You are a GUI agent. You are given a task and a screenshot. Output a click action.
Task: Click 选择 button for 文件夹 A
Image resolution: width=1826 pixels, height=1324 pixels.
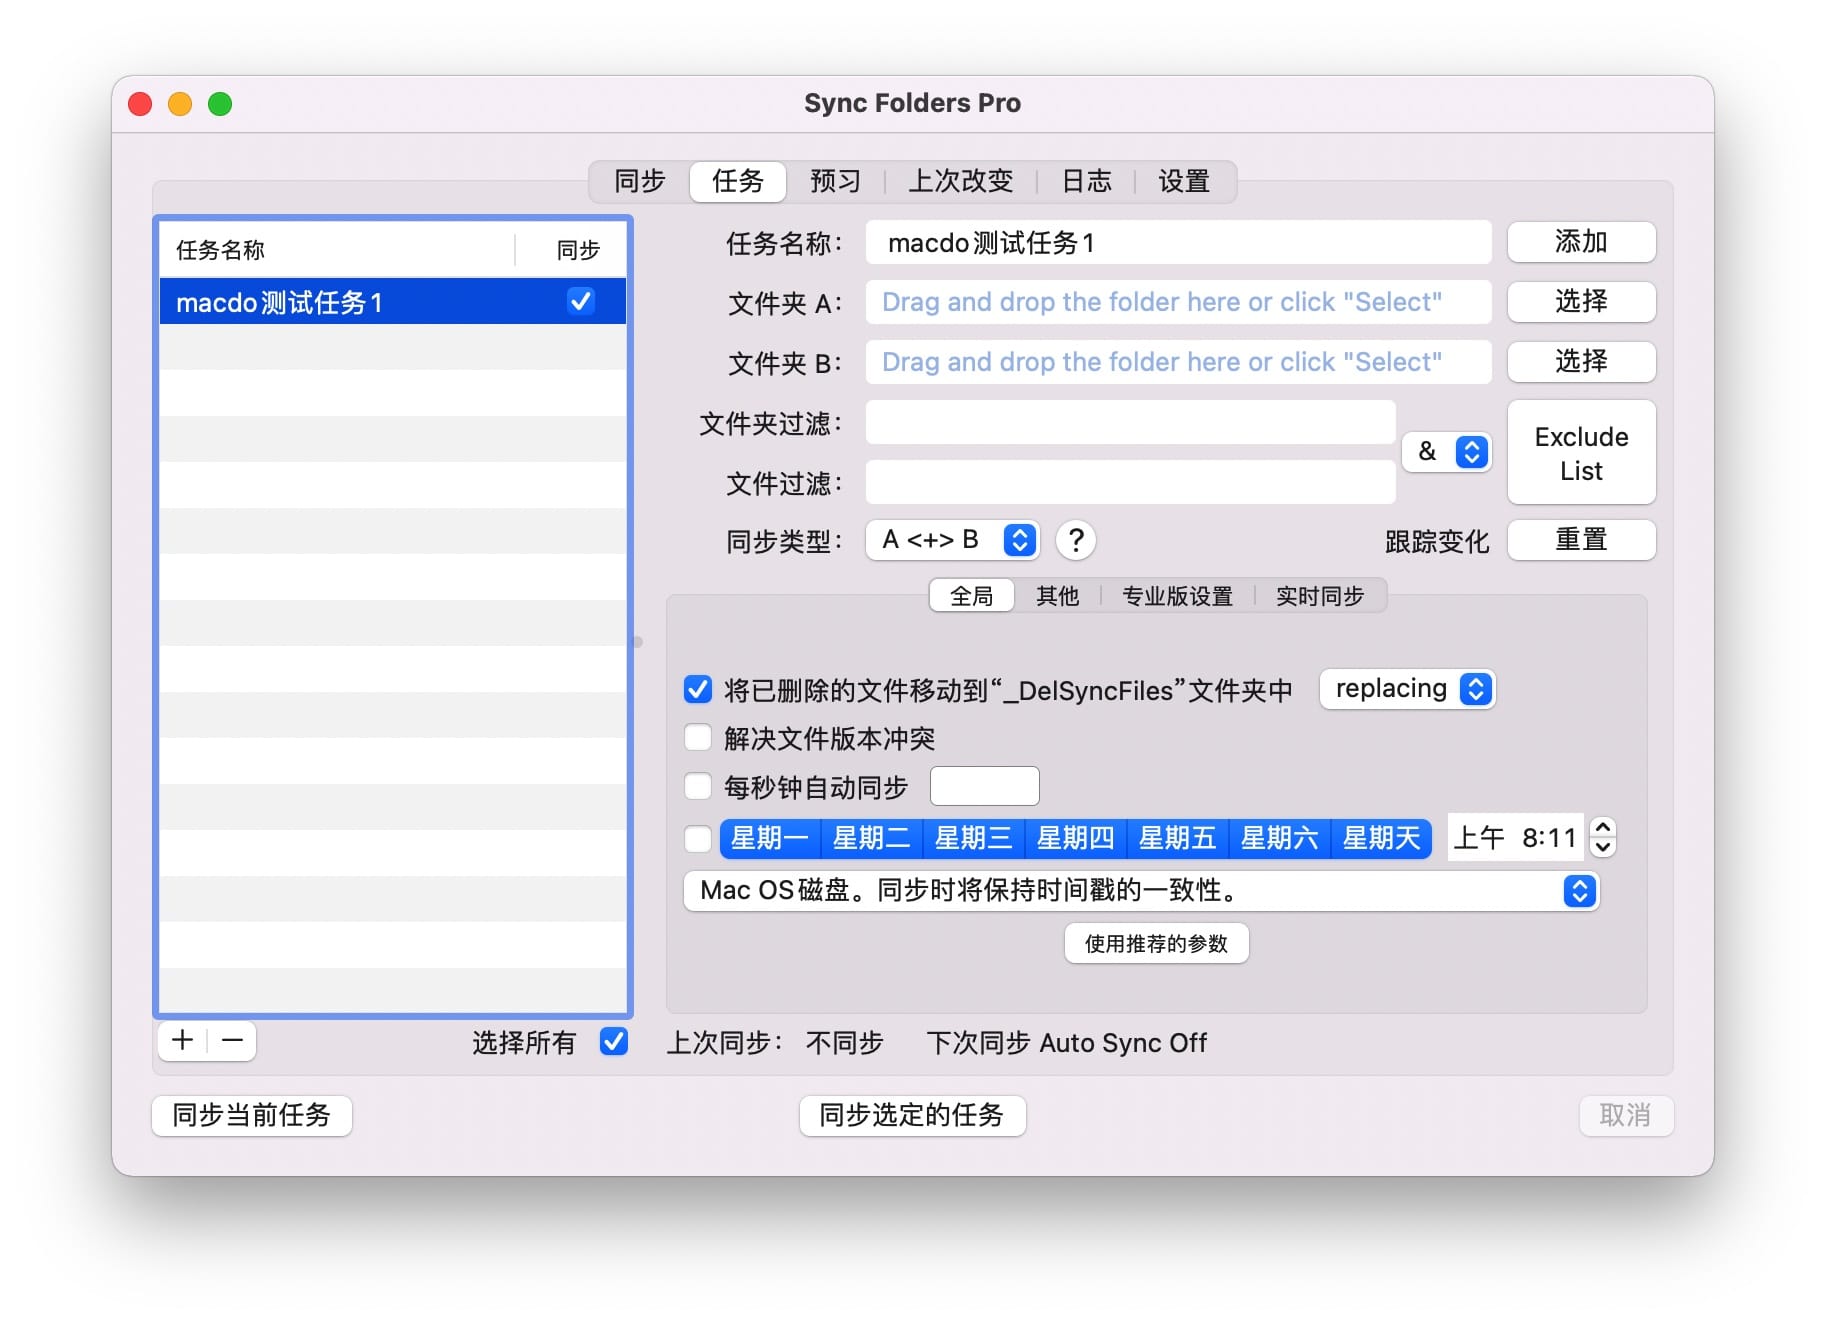click(x=1581, y=301)
